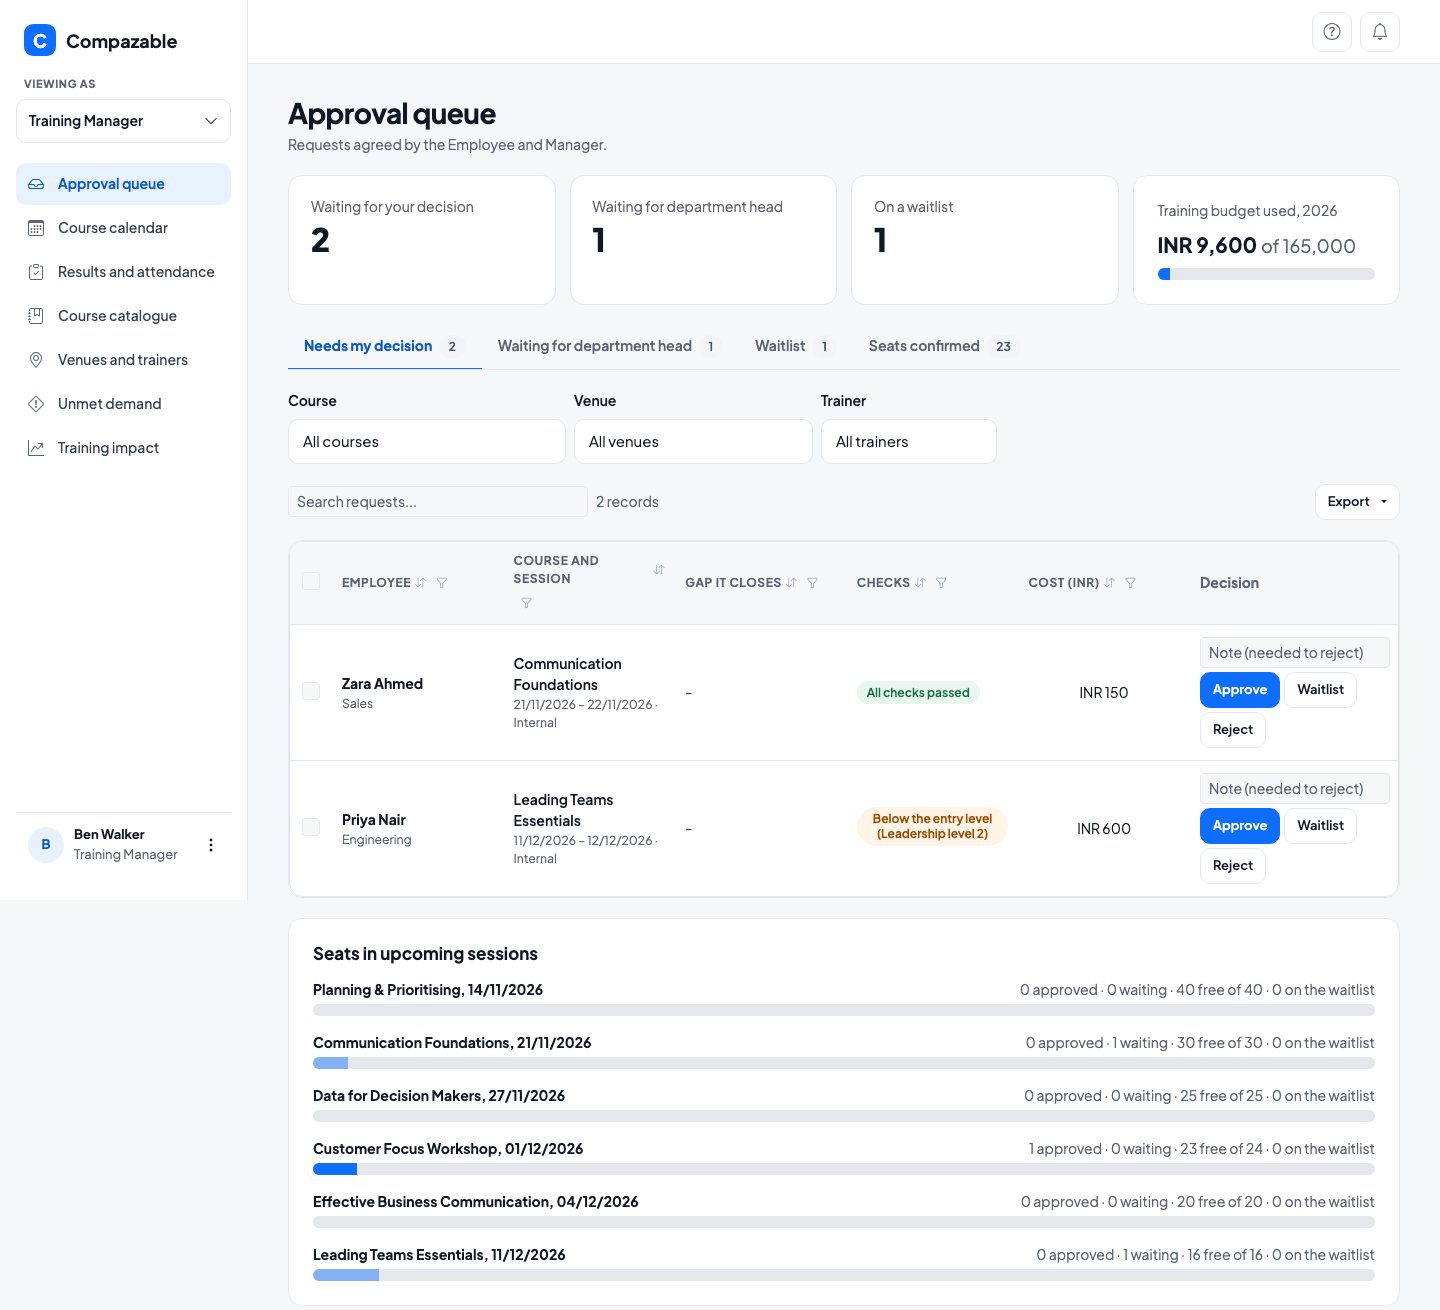Click the Course calendar icon in sidebar

pyautogui.click(x=36, y=228)
